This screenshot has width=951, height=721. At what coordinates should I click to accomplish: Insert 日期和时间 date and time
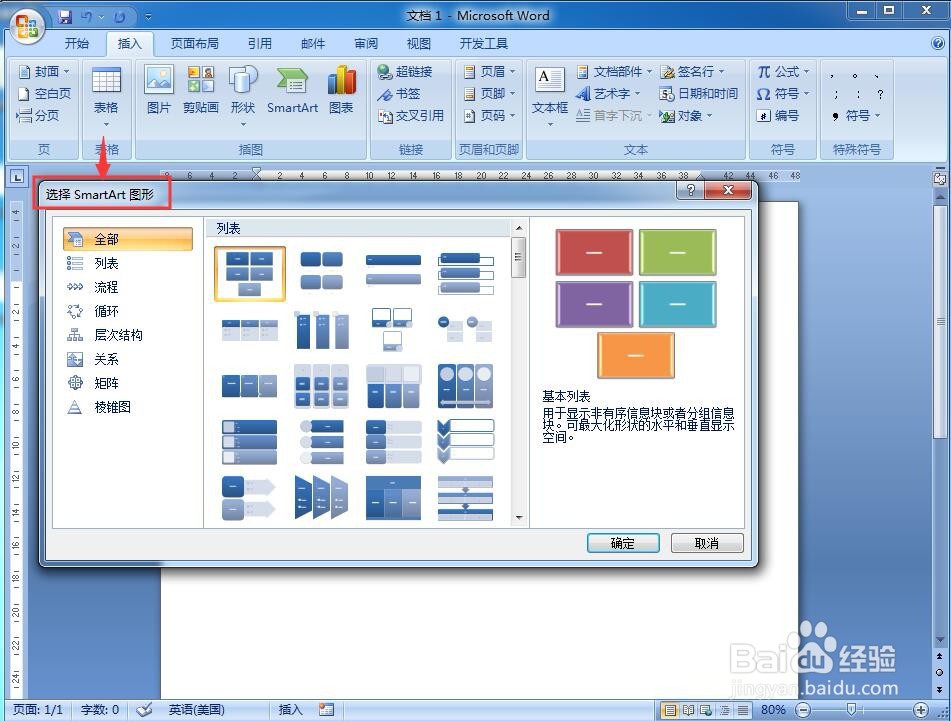pos(699,93)
